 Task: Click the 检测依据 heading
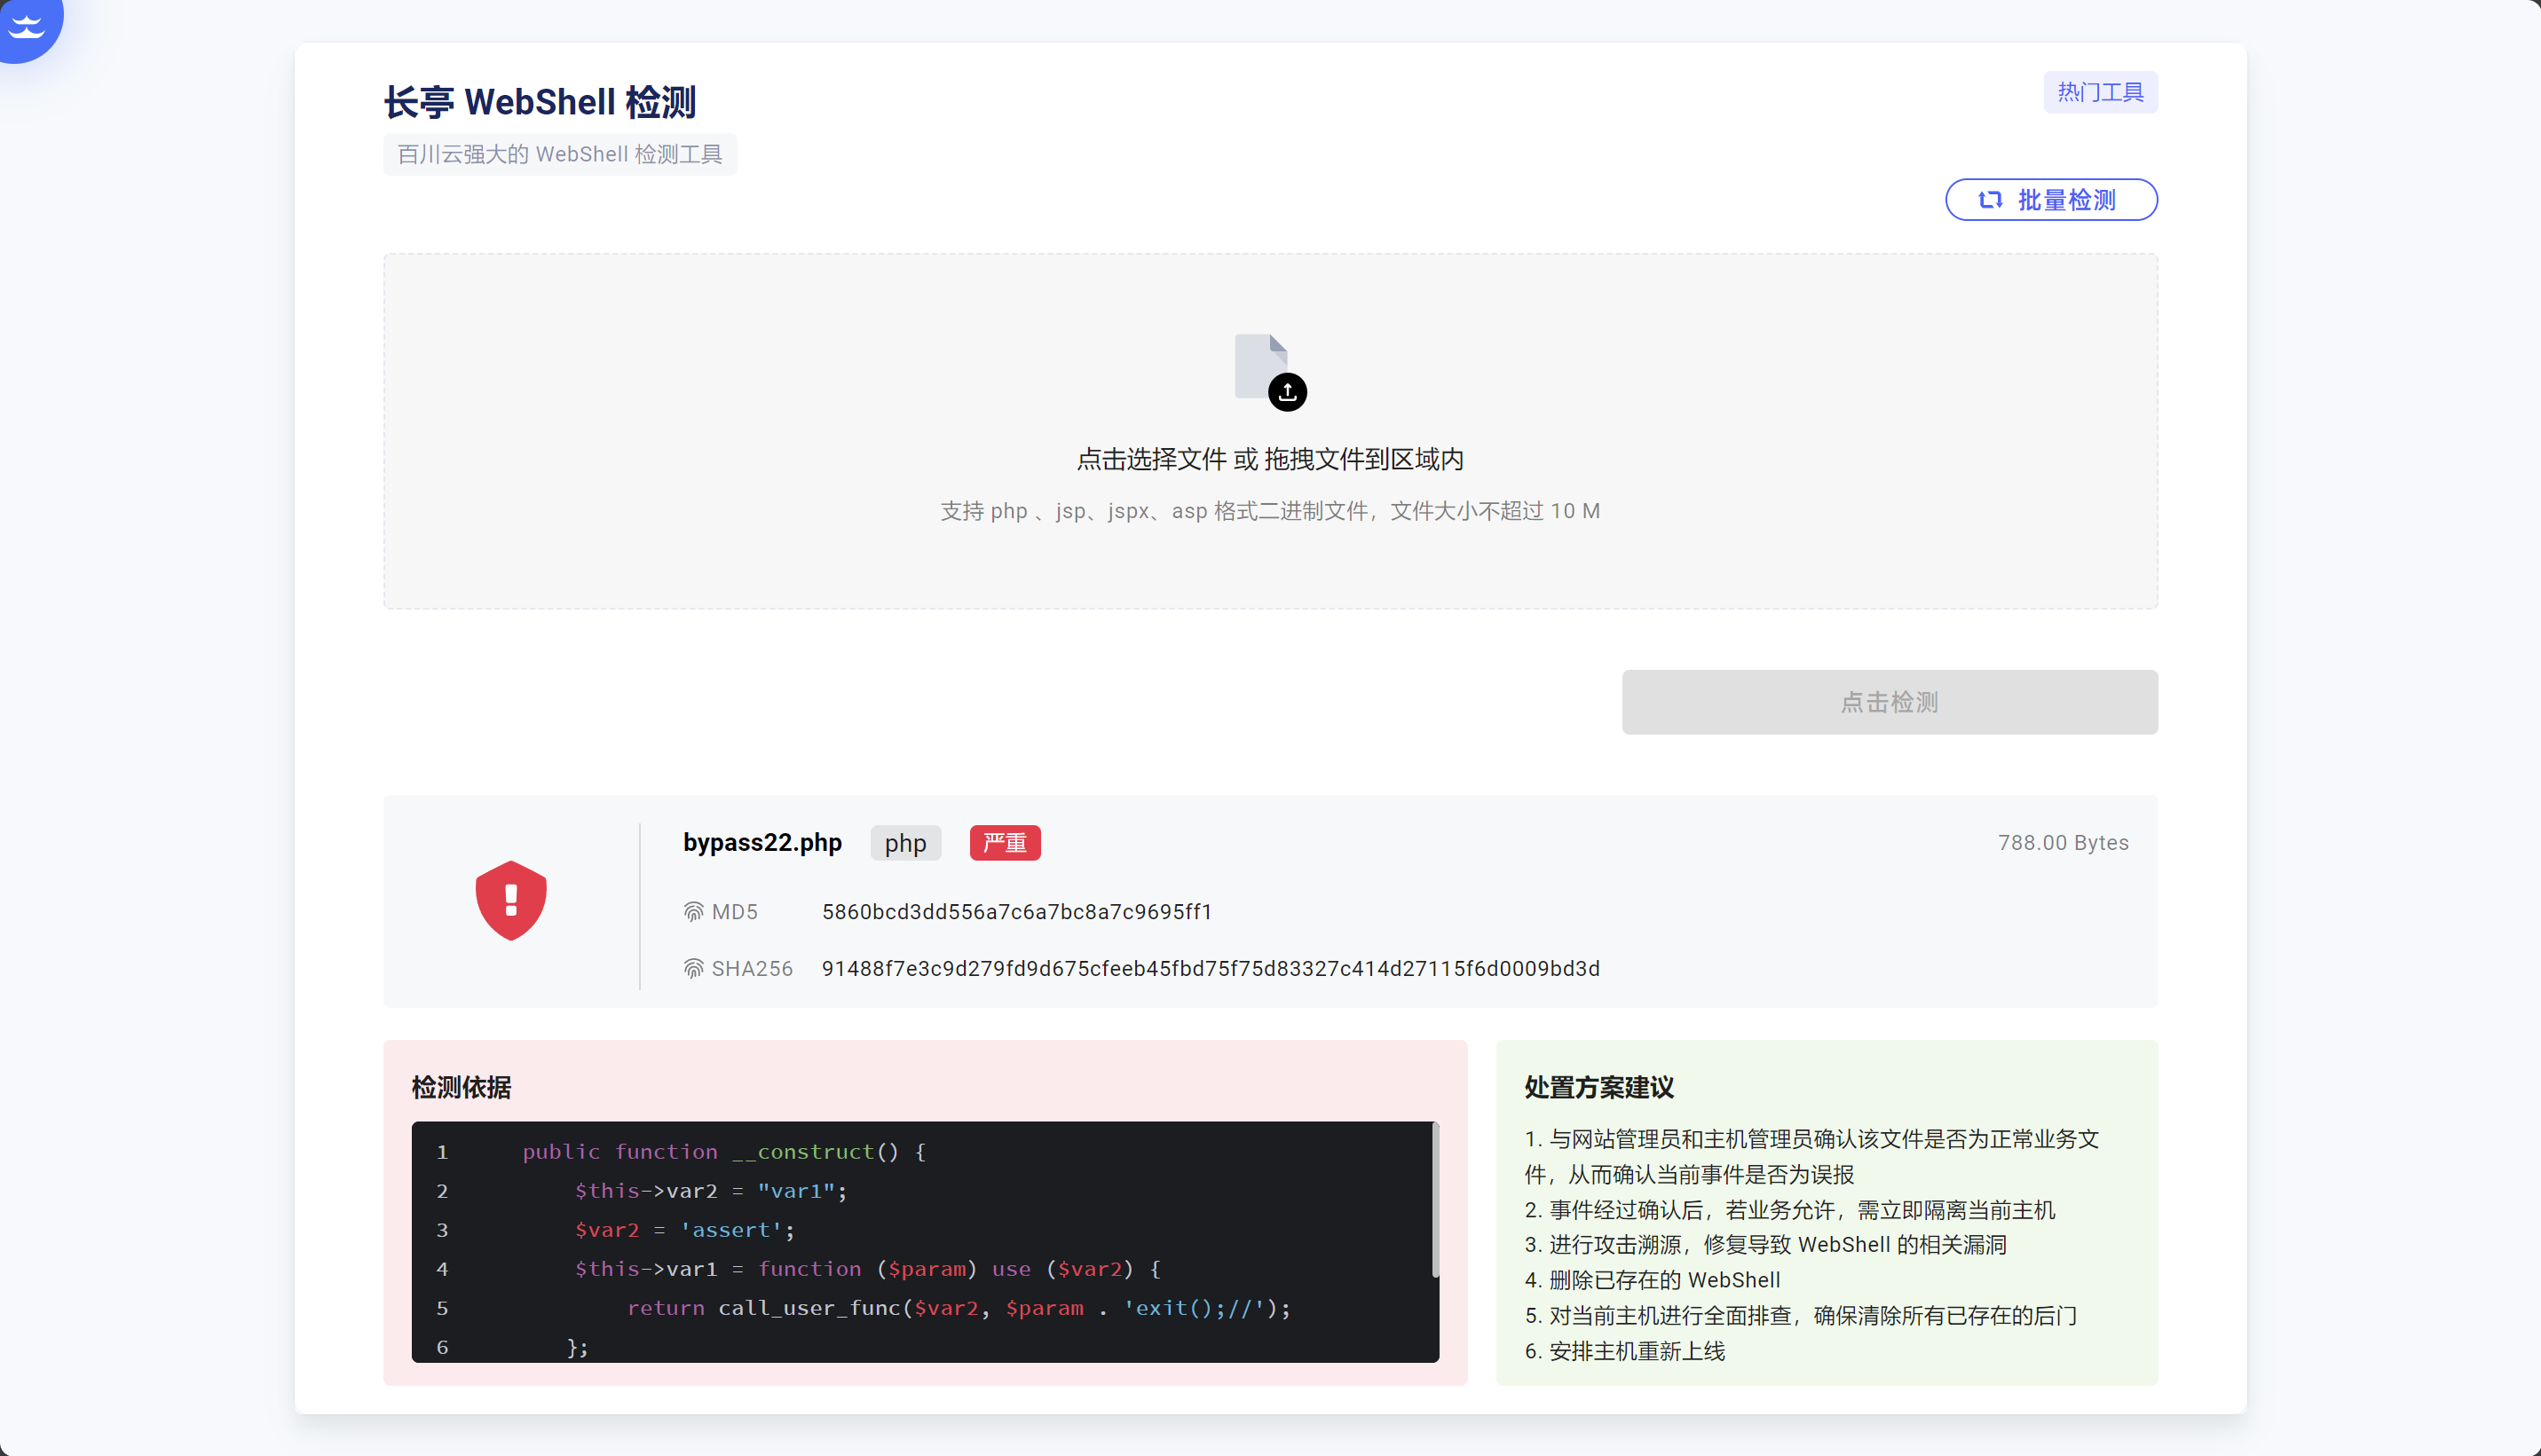(461, 1087)
